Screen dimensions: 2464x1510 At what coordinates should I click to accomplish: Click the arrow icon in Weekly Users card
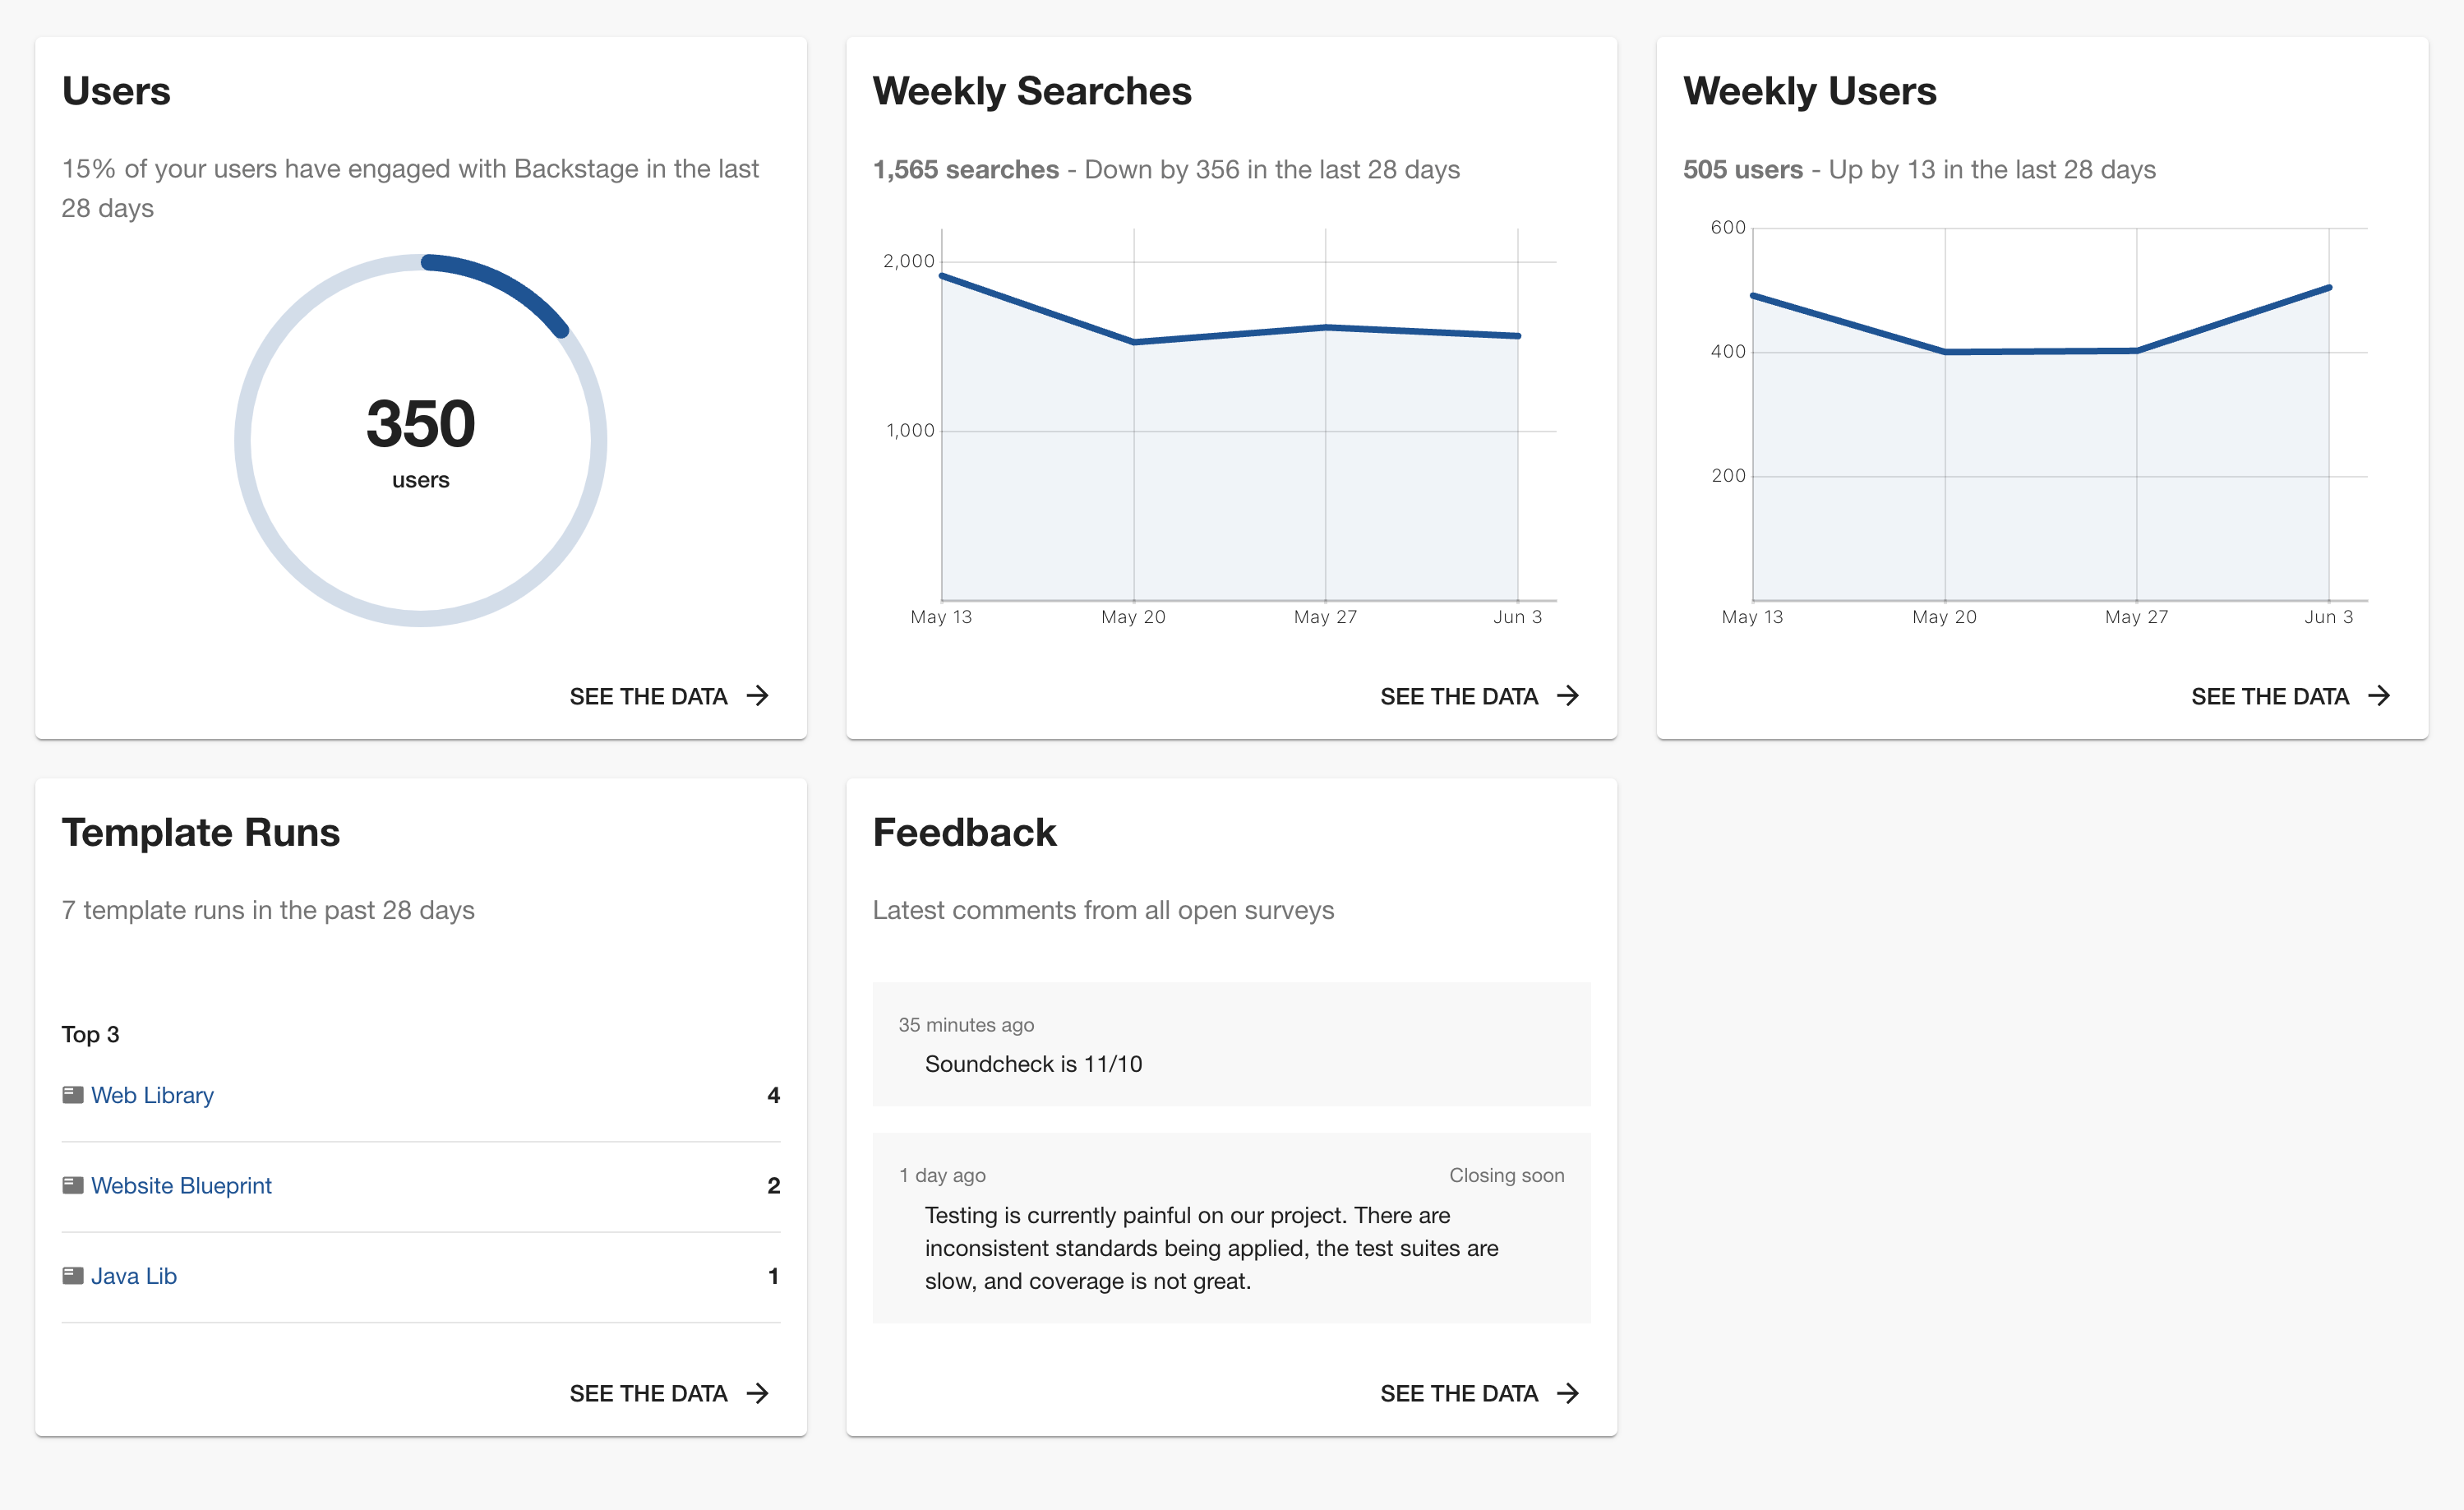2379,696
